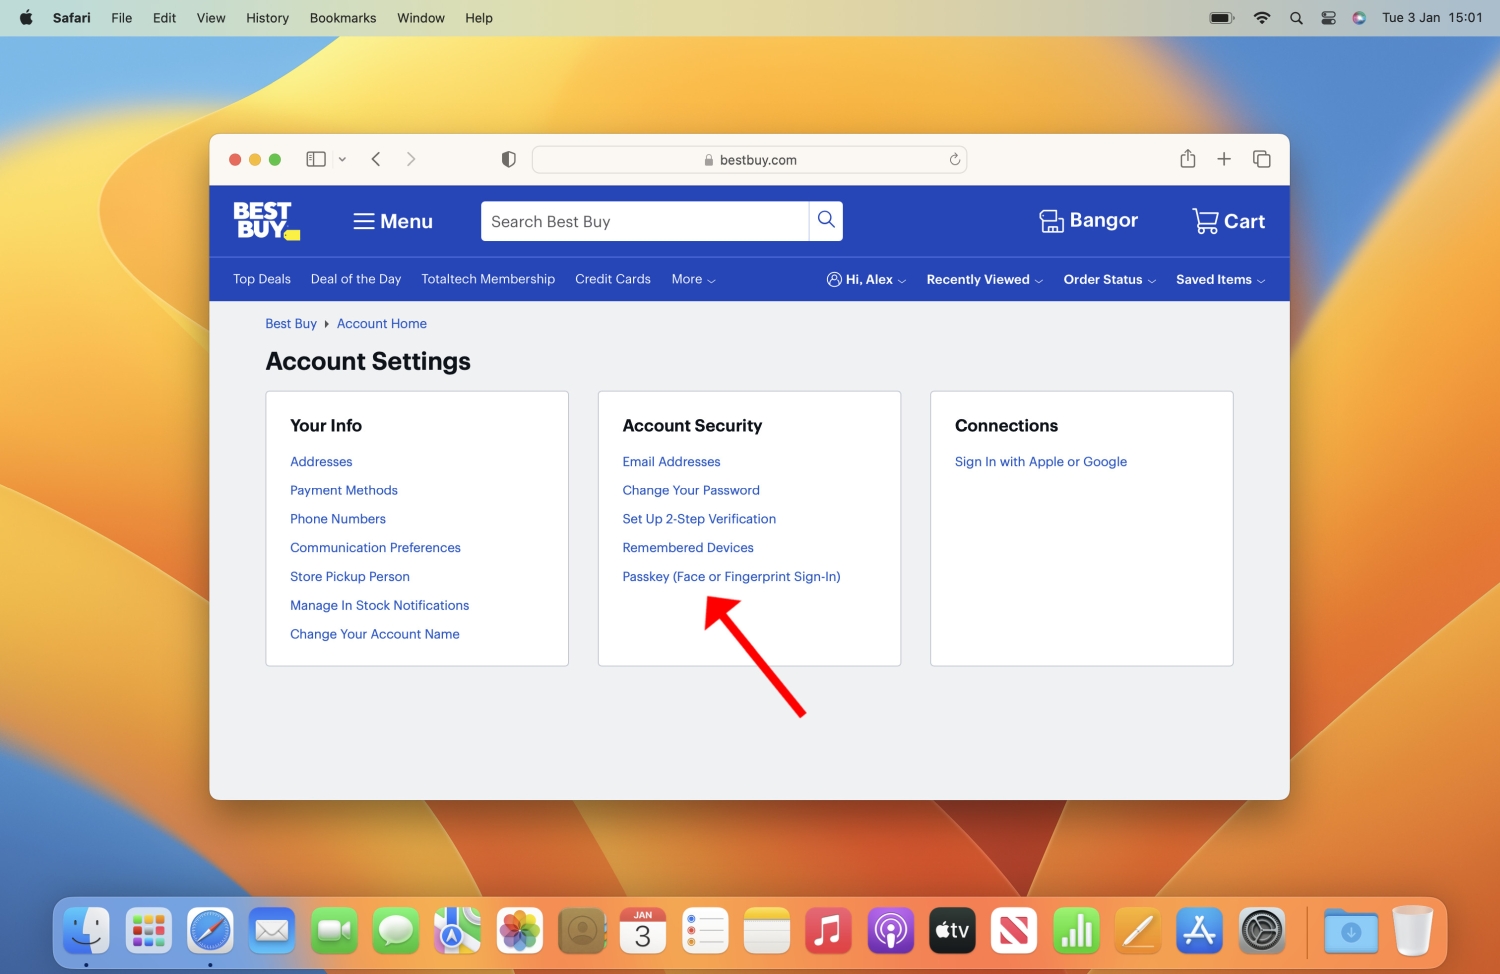Open Deal of the Day

(x=356, y=279)
